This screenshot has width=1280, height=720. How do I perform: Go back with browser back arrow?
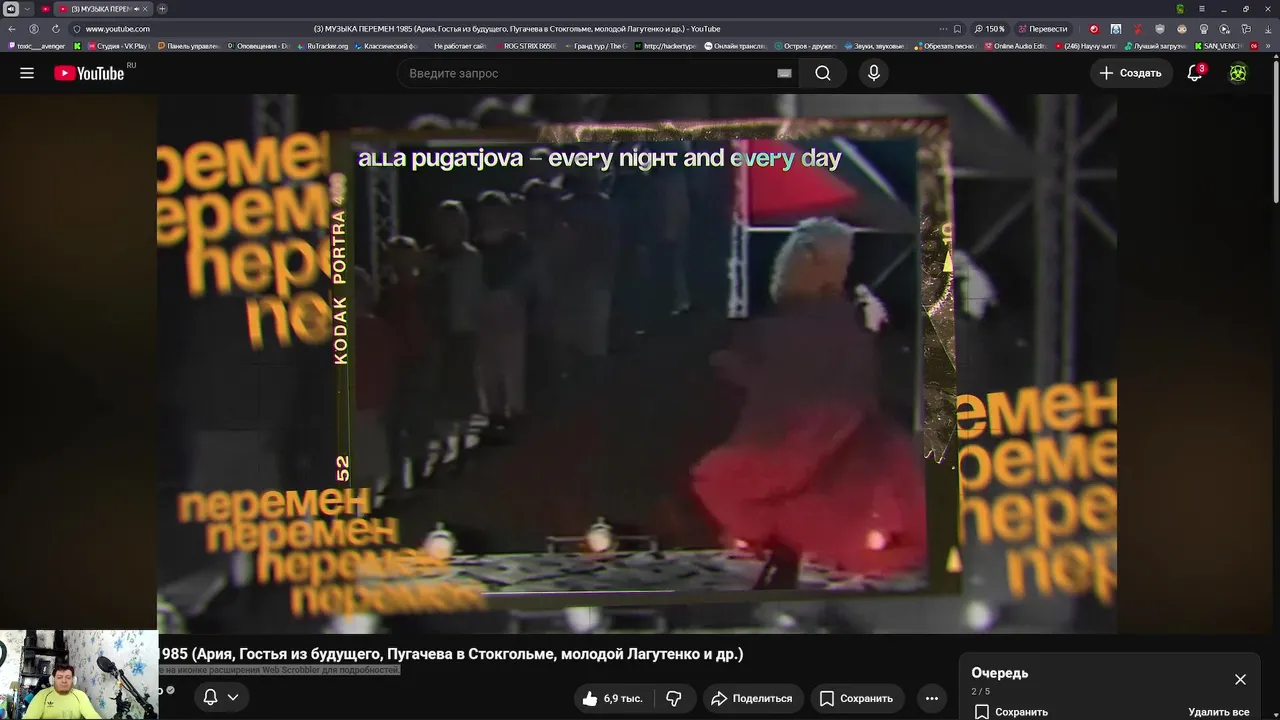(x=12, y=29)
